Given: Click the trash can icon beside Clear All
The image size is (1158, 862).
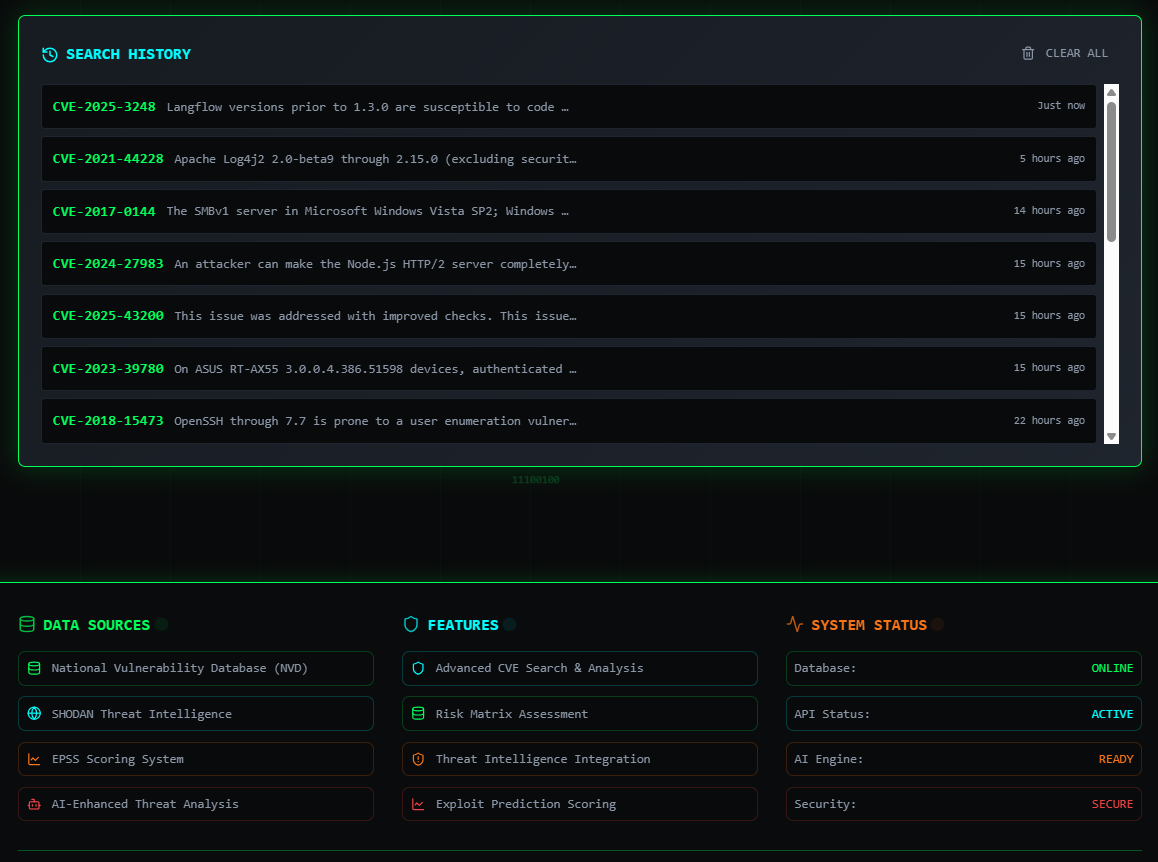Looking at the screenshot, I should click(1027, 53).
